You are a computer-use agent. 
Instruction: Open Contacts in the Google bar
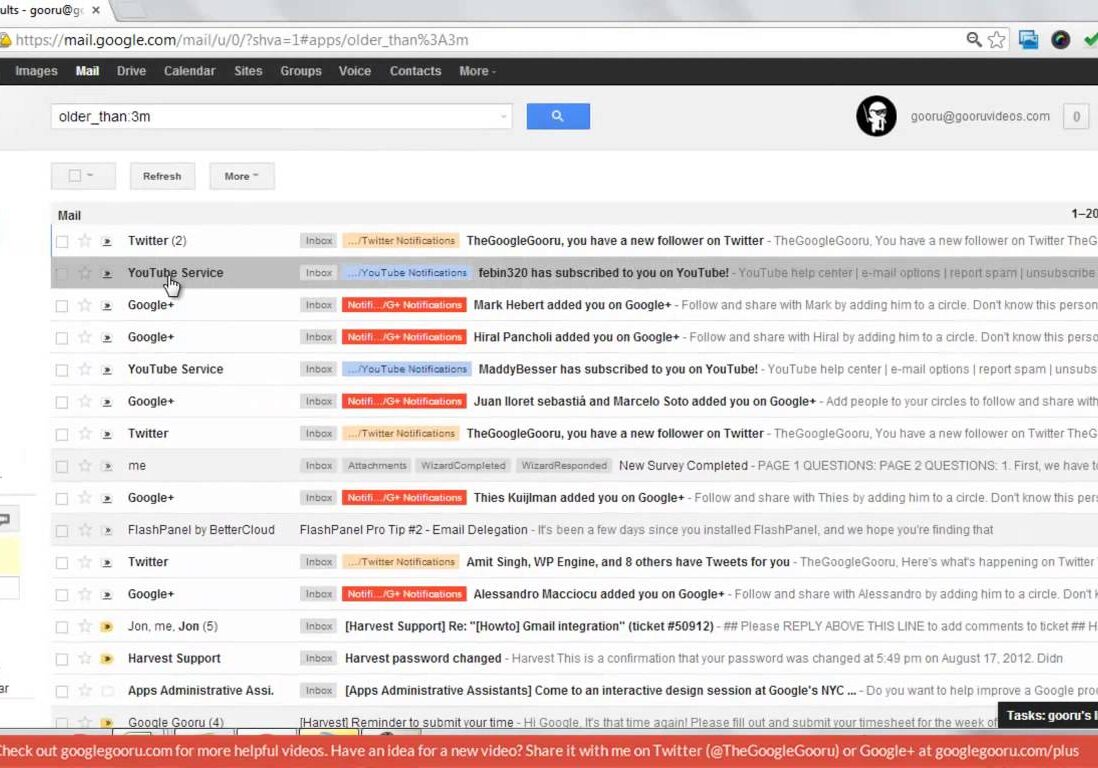415,71
